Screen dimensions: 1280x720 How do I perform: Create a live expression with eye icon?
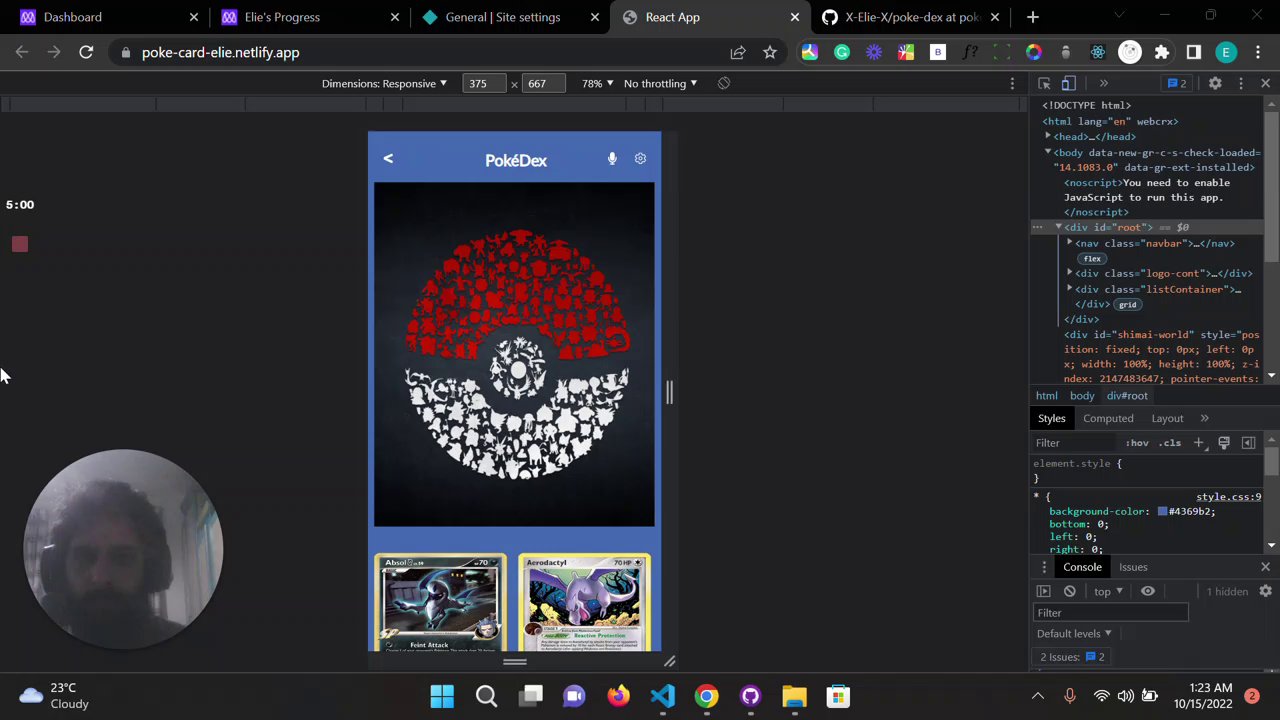coord(1148,591)
